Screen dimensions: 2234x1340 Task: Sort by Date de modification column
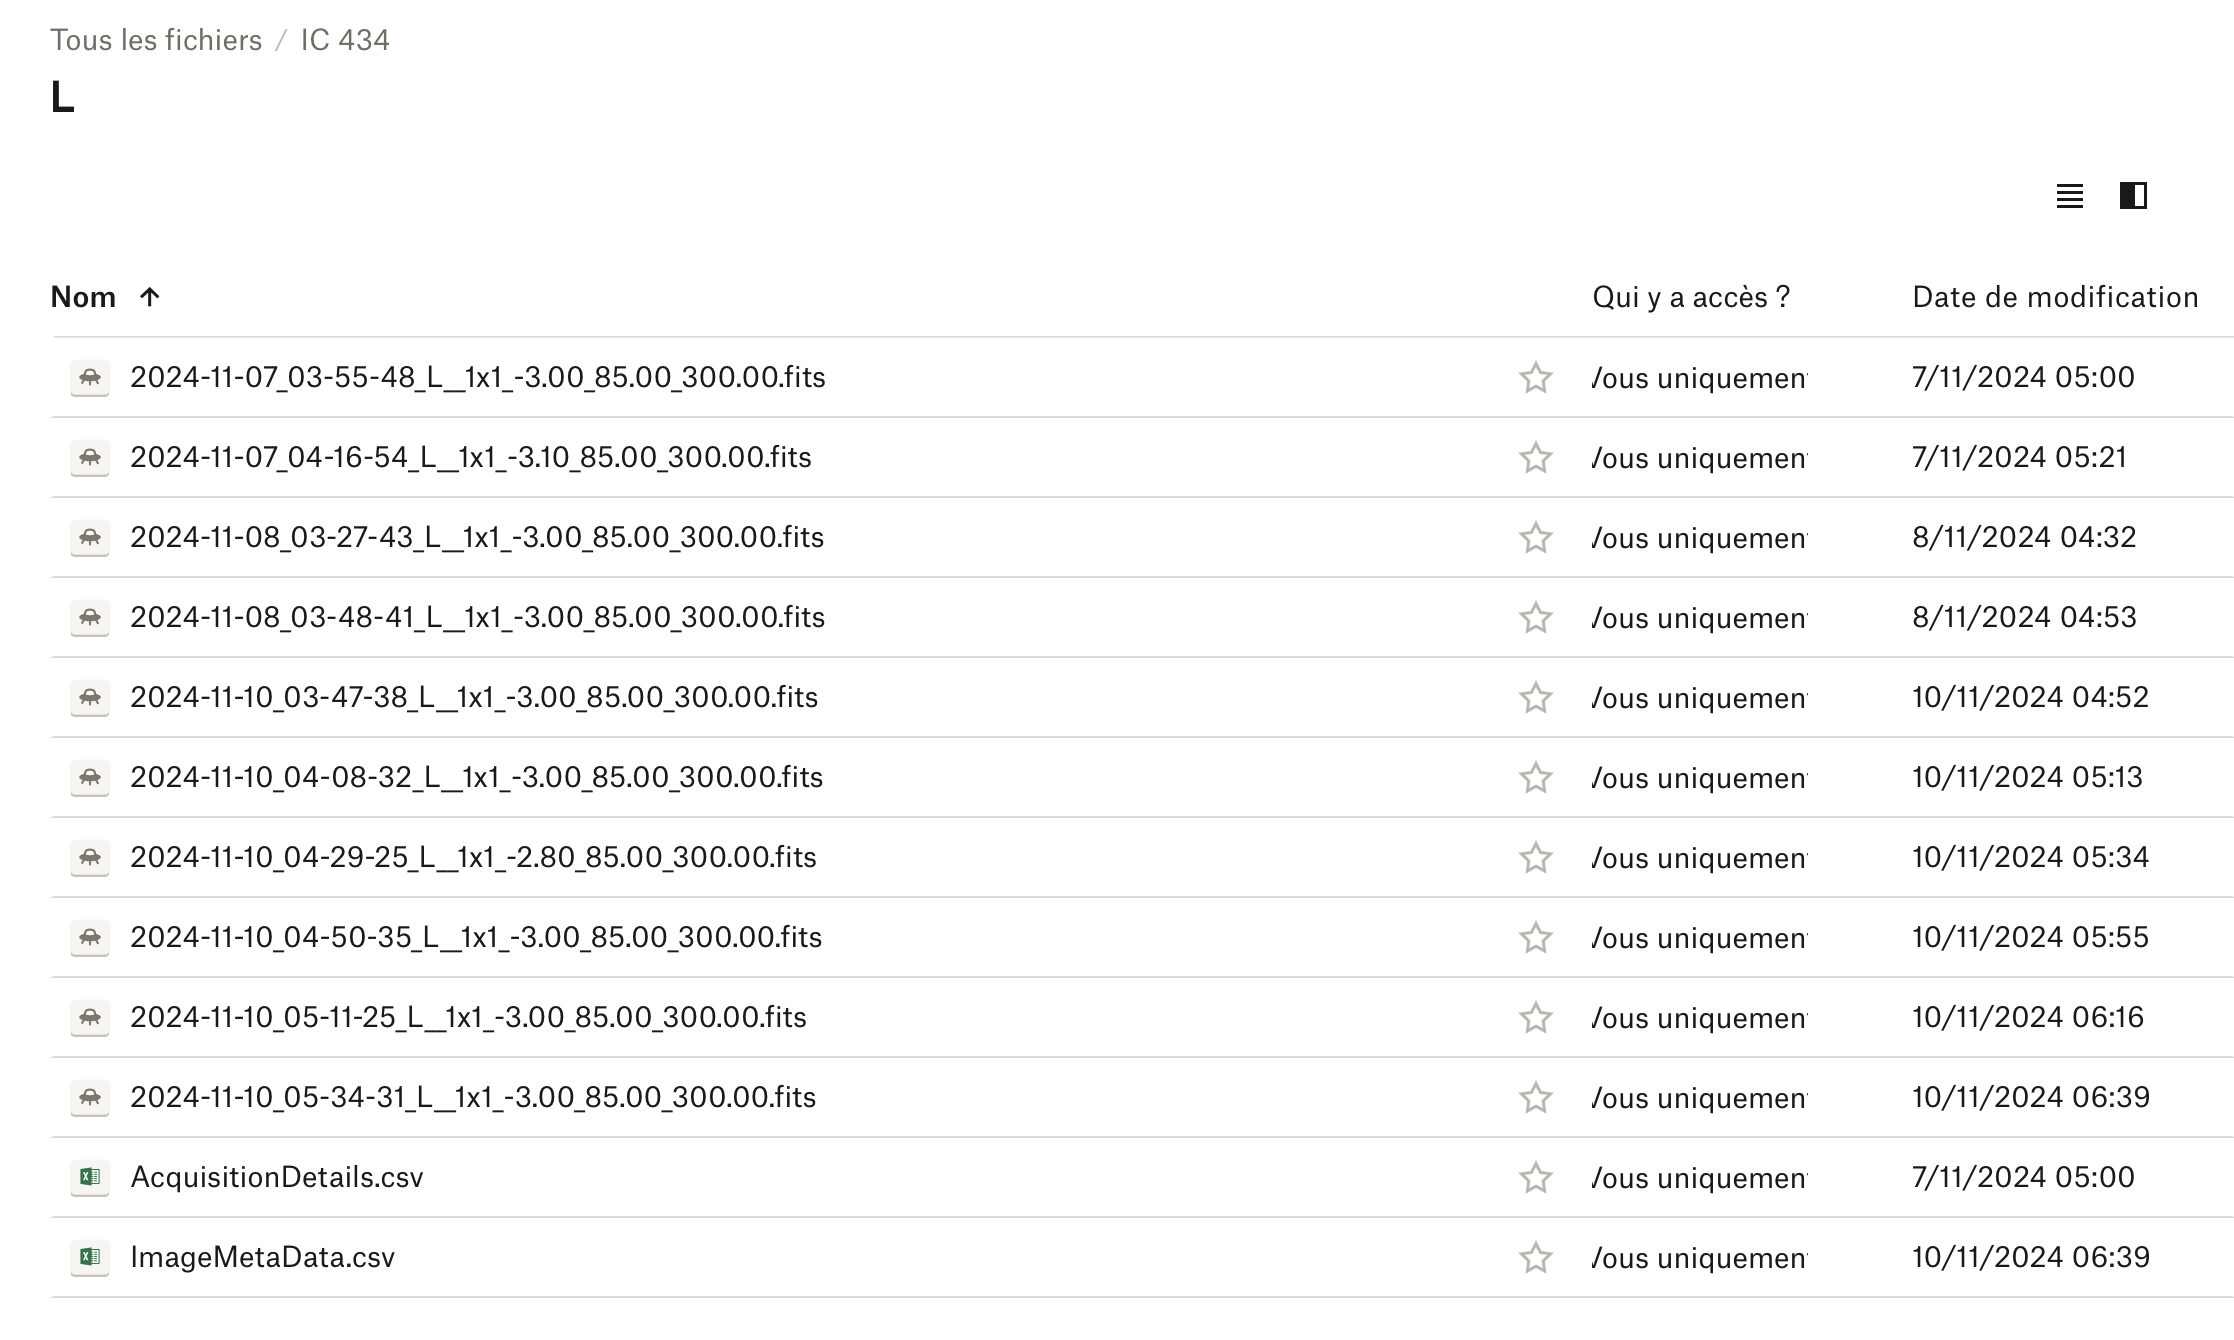pyautogui.click(x=2054, y=297)
